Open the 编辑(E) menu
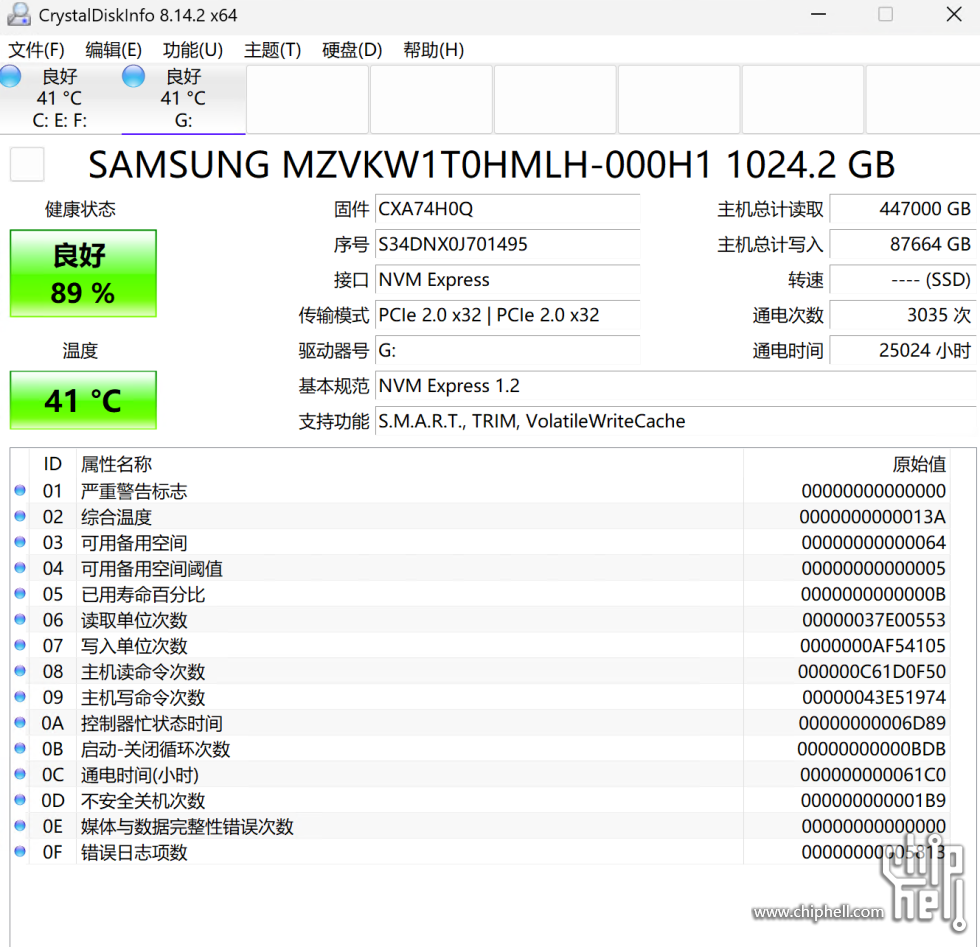This screenshot has height=947, width=980. [113, 50]
